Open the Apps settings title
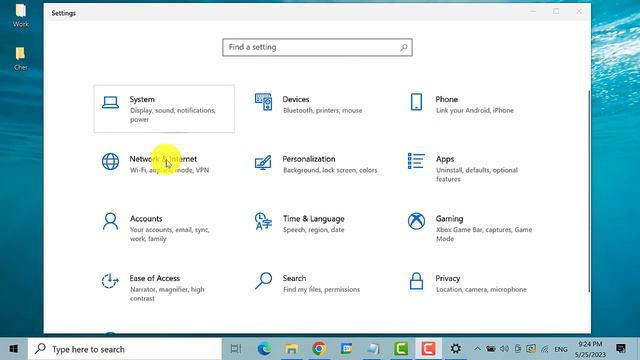640x360 pixels. pos(445,159)
